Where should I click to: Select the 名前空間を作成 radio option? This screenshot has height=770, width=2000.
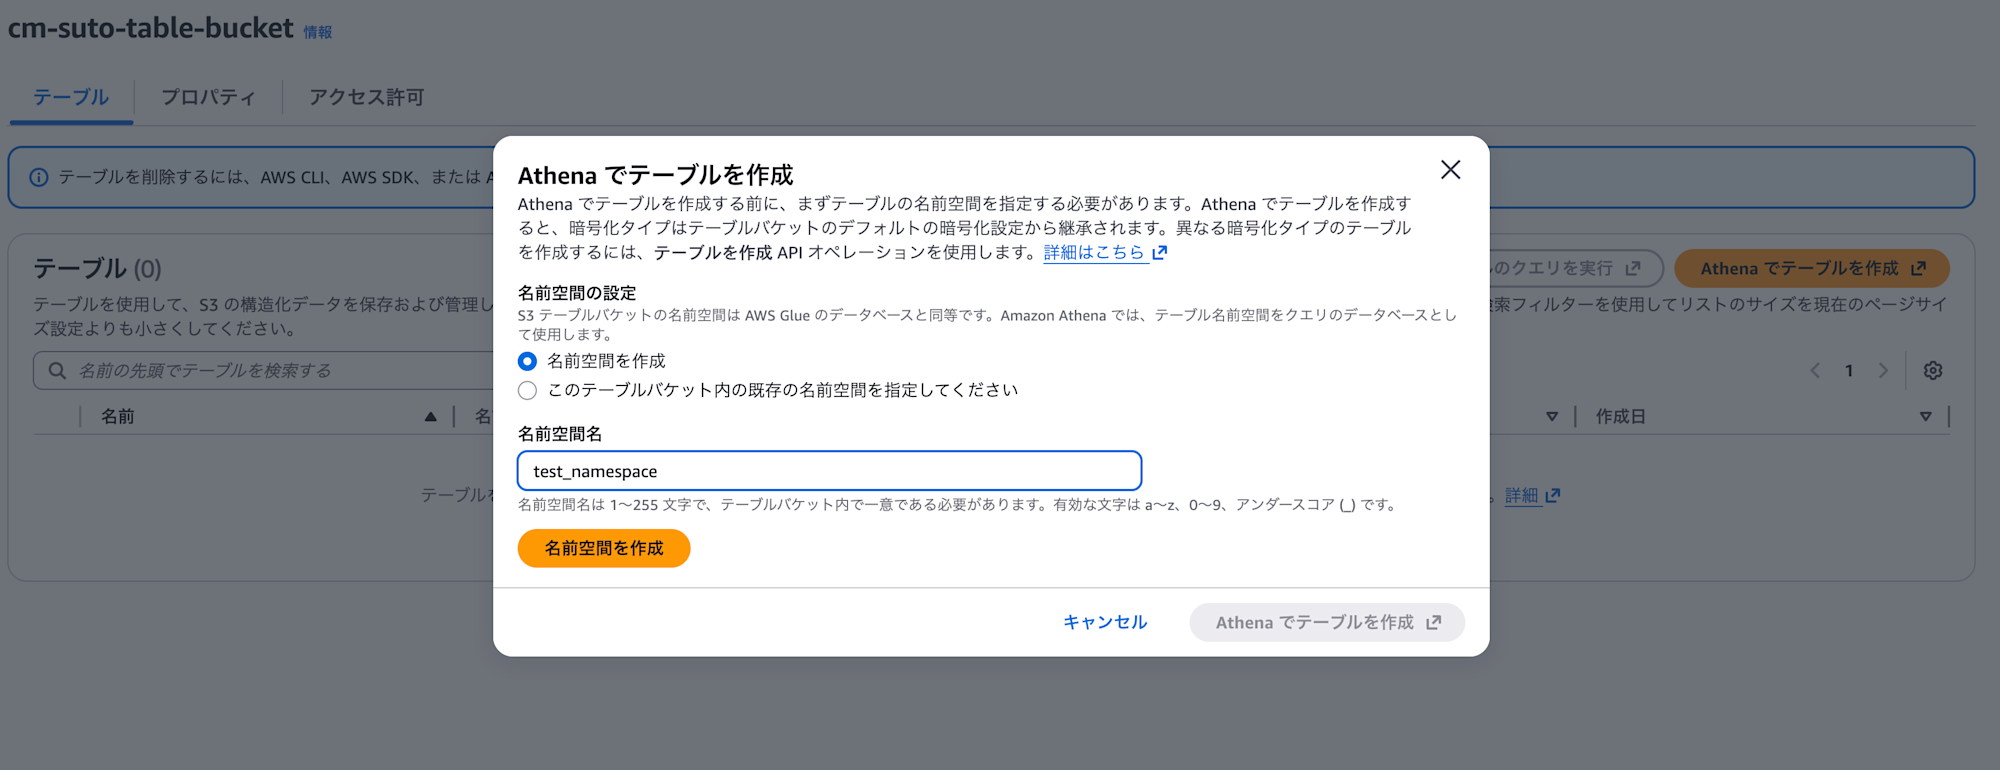click(527, 361)
